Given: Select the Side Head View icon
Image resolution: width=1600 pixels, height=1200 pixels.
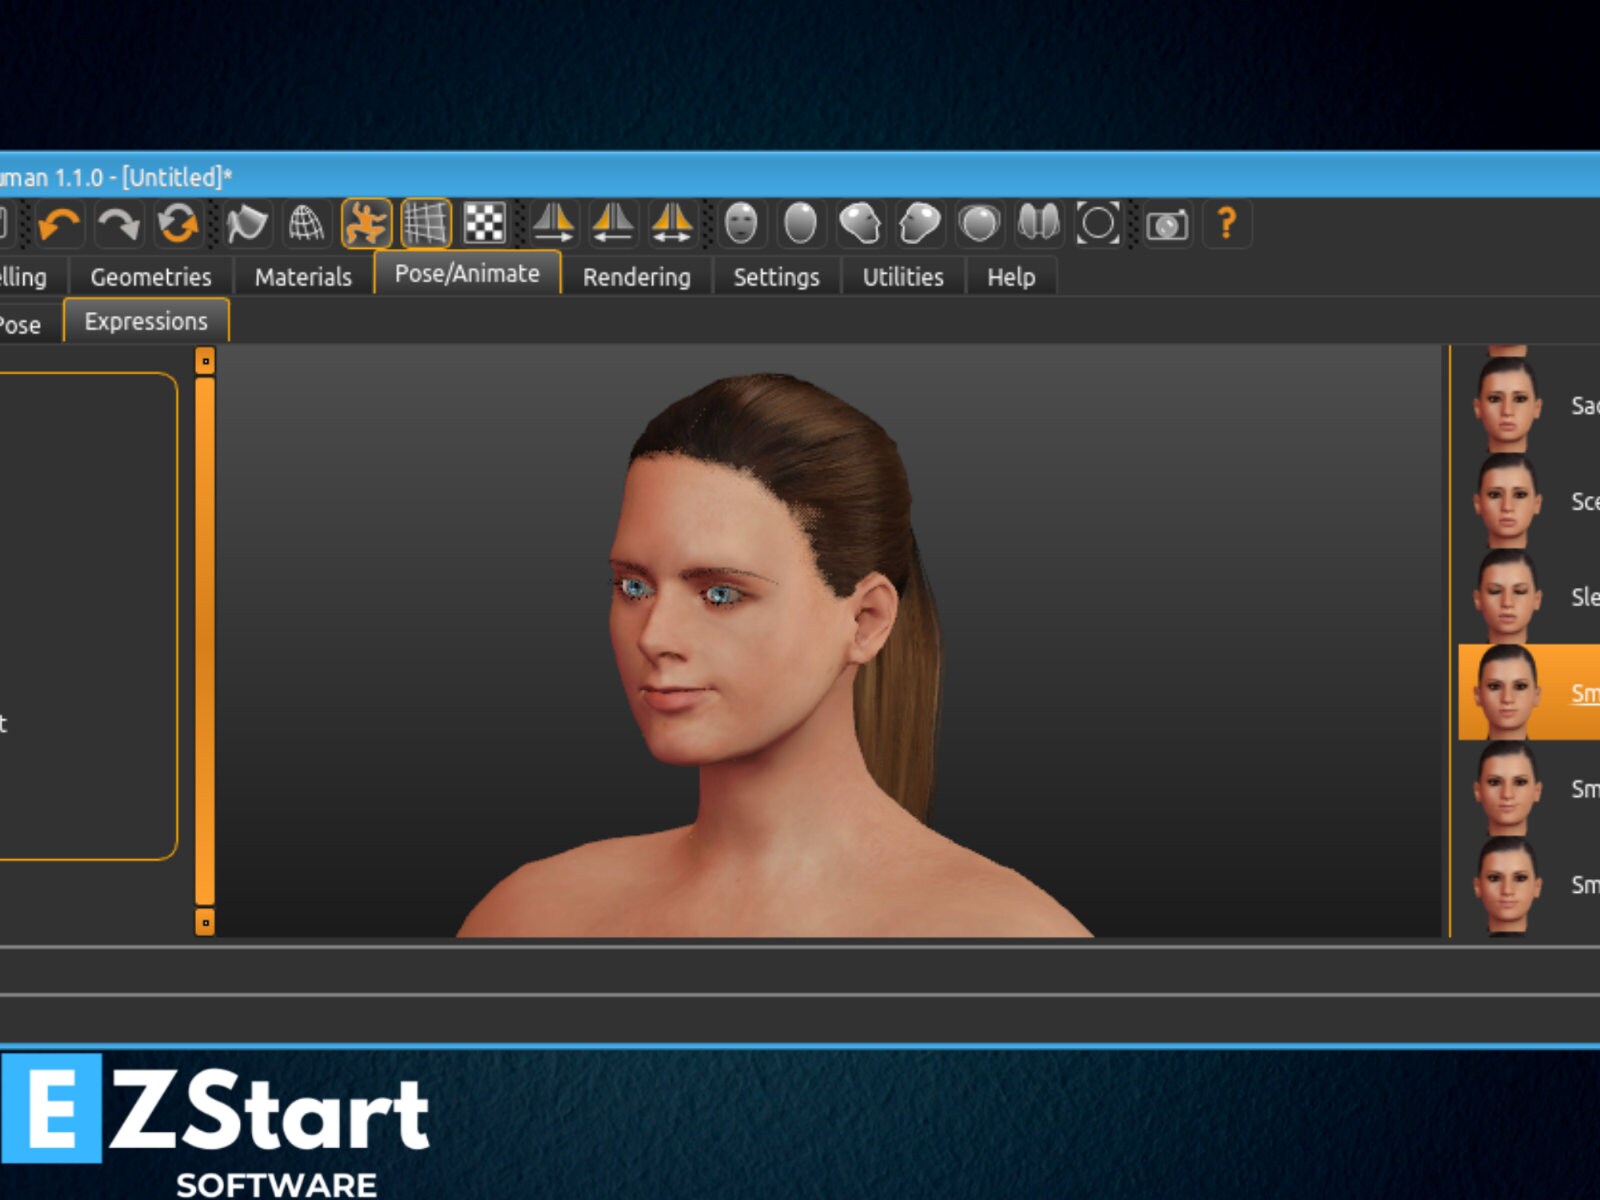Looking at the screenshot, I should point(858,226).
